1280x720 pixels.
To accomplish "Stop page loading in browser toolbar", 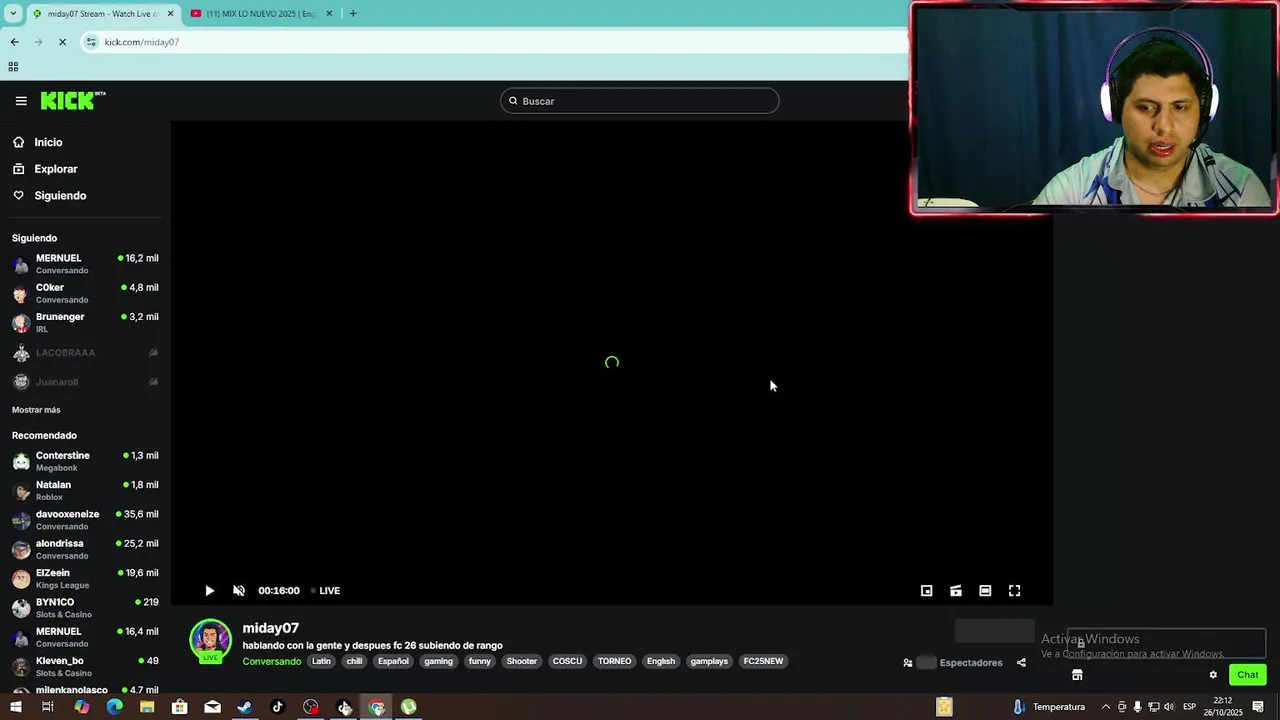I will click(62, 42).
